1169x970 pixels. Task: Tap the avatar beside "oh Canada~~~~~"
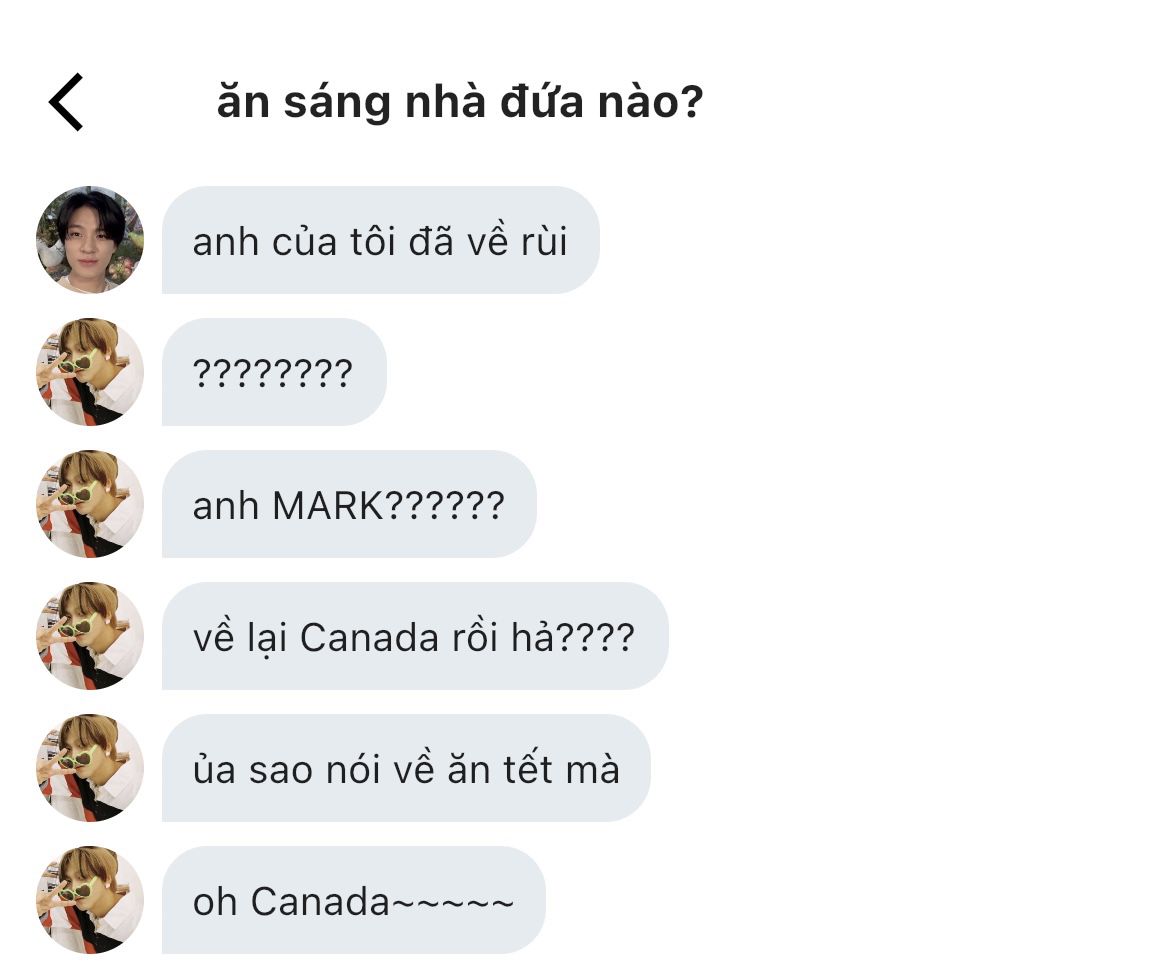coord(90,900)
